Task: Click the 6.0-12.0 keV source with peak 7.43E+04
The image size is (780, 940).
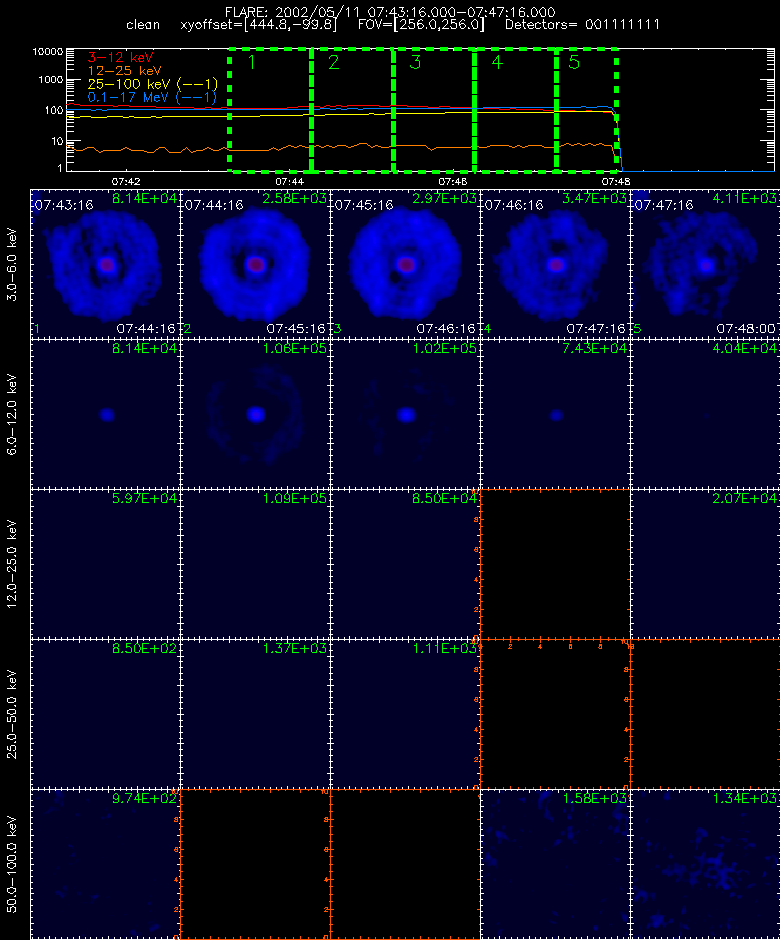Action: pyautogui.click(x=556, y=415)
